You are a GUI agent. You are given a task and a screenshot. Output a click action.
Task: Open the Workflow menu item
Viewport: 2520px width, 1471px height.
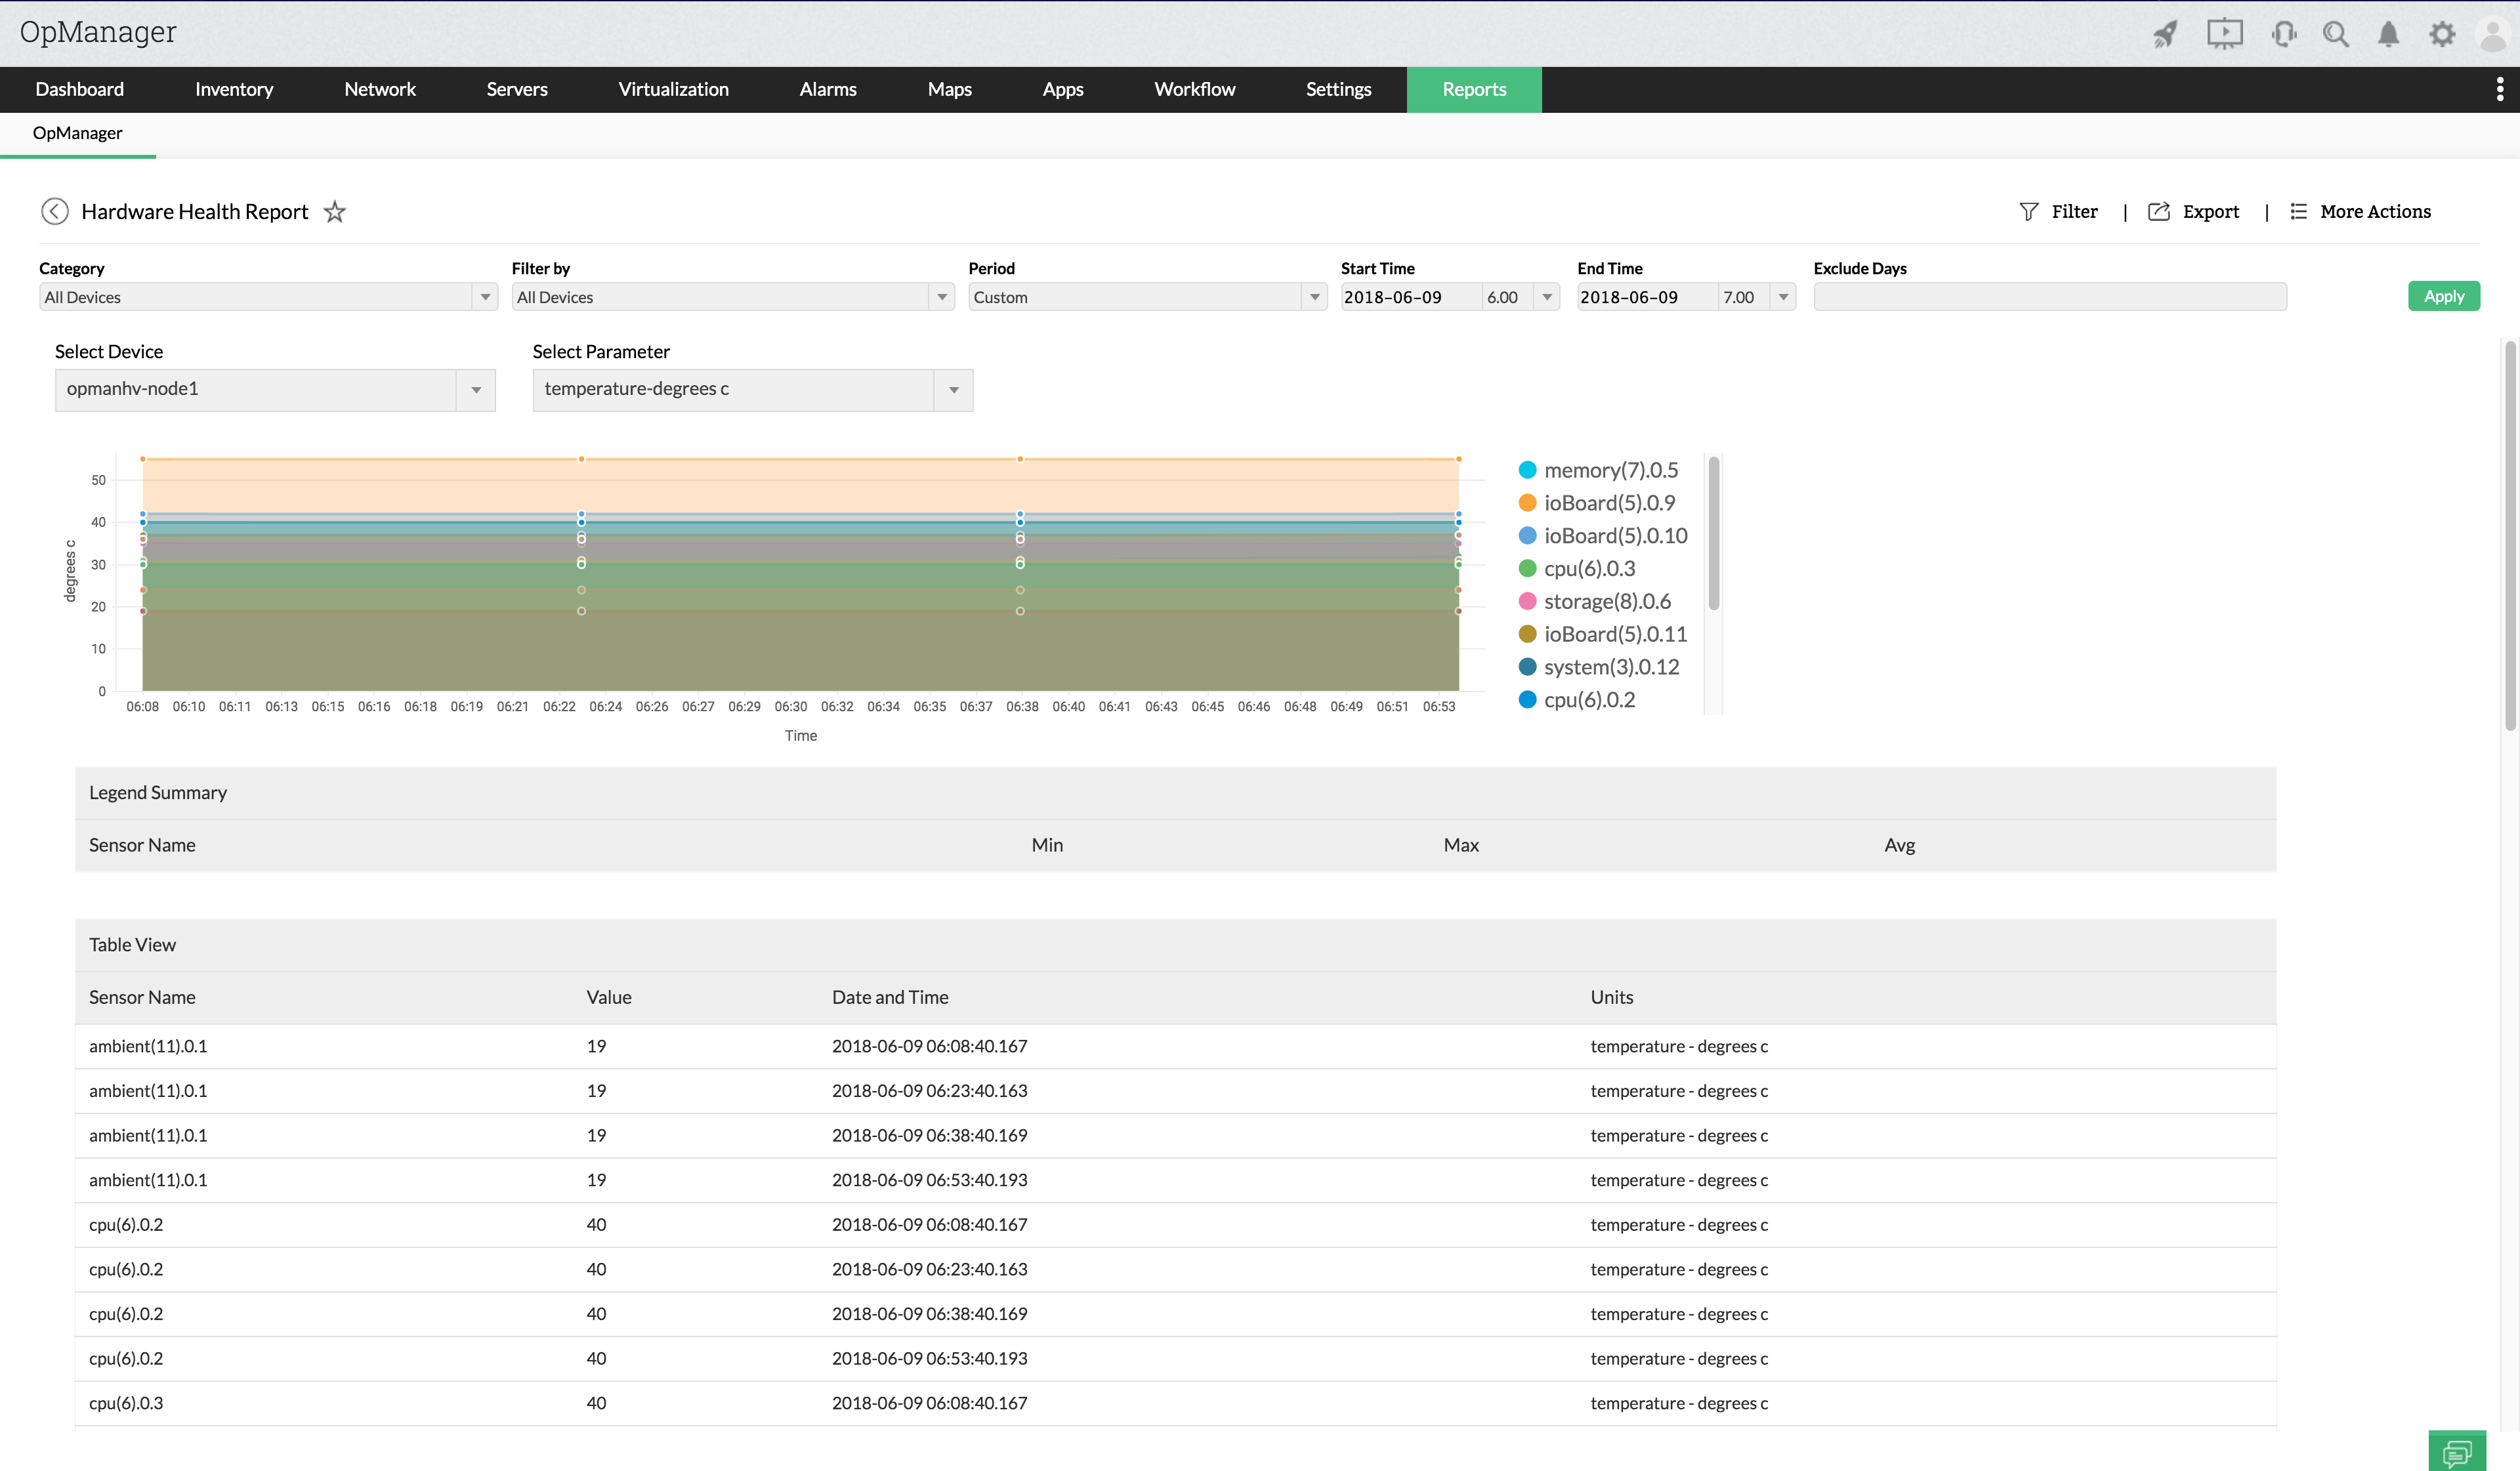pos(1194,89)
